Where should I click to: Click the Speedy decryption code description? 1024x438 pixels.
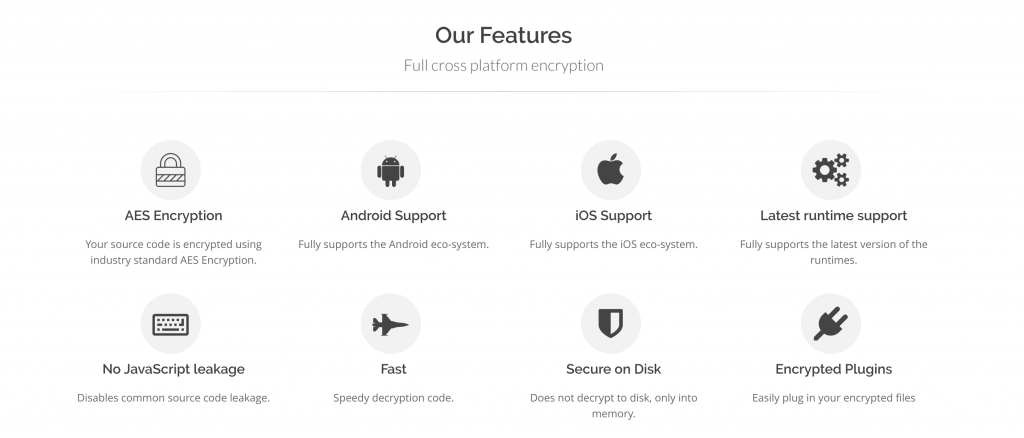pos(394,398)
